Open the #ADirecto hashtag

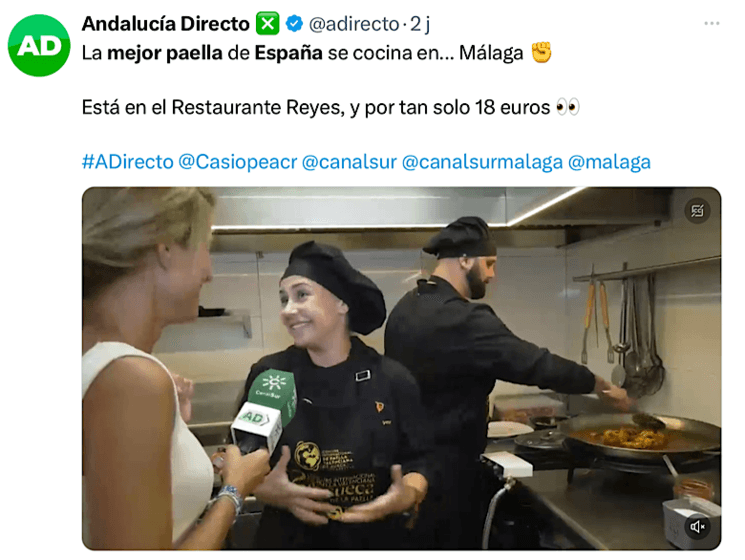[x=127, y=162]
